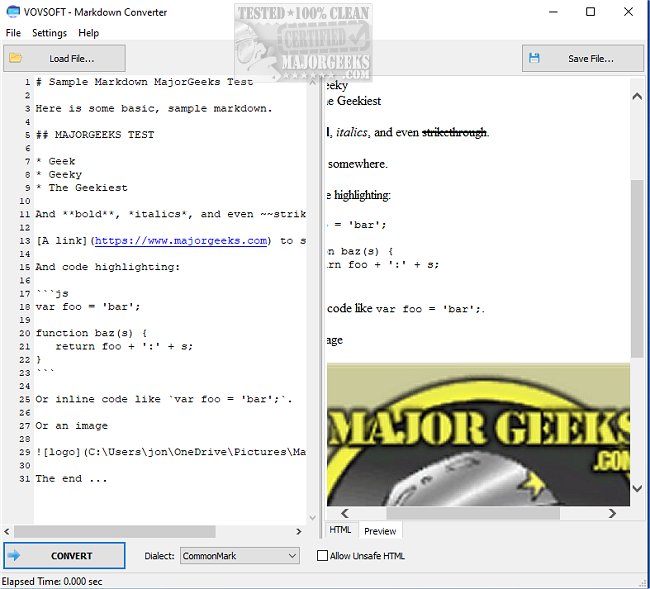Click 'the Geekiest' text in preview pane
This screenshot has height=589, width=650.
354,101
